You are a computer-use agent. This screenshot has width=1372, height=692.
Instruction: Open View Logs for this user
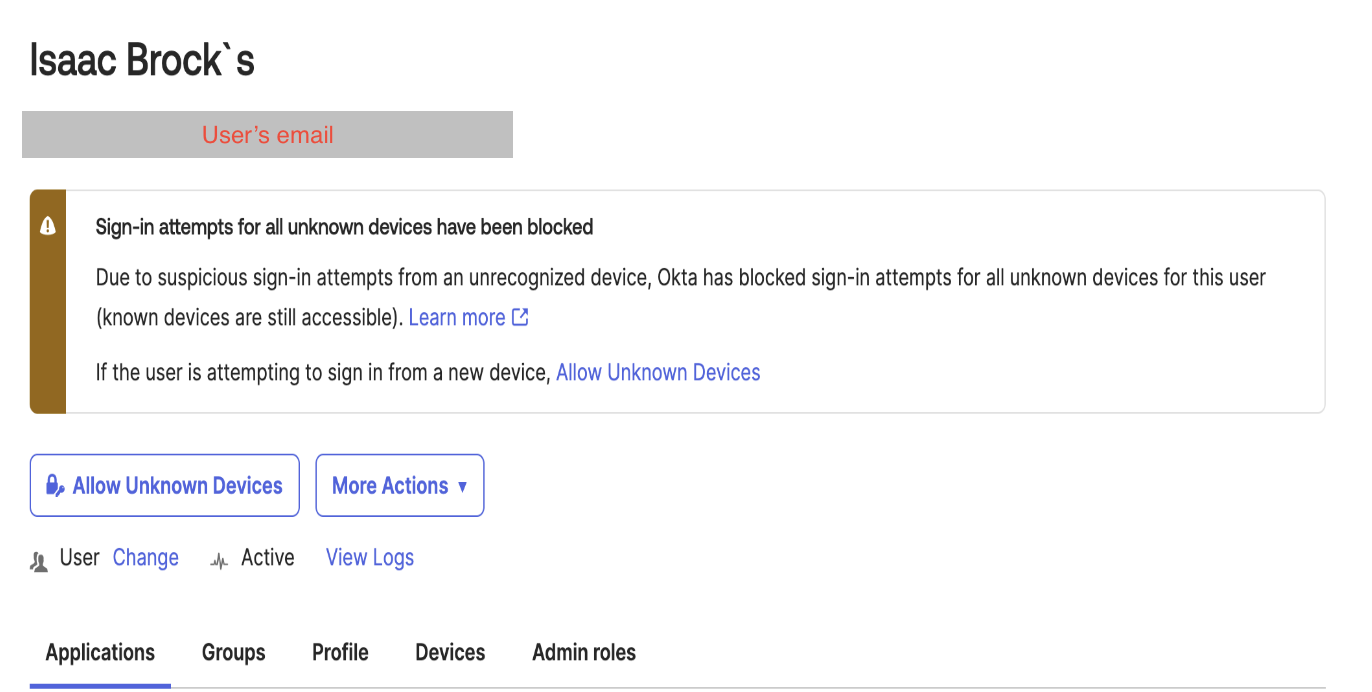[370, 558]
